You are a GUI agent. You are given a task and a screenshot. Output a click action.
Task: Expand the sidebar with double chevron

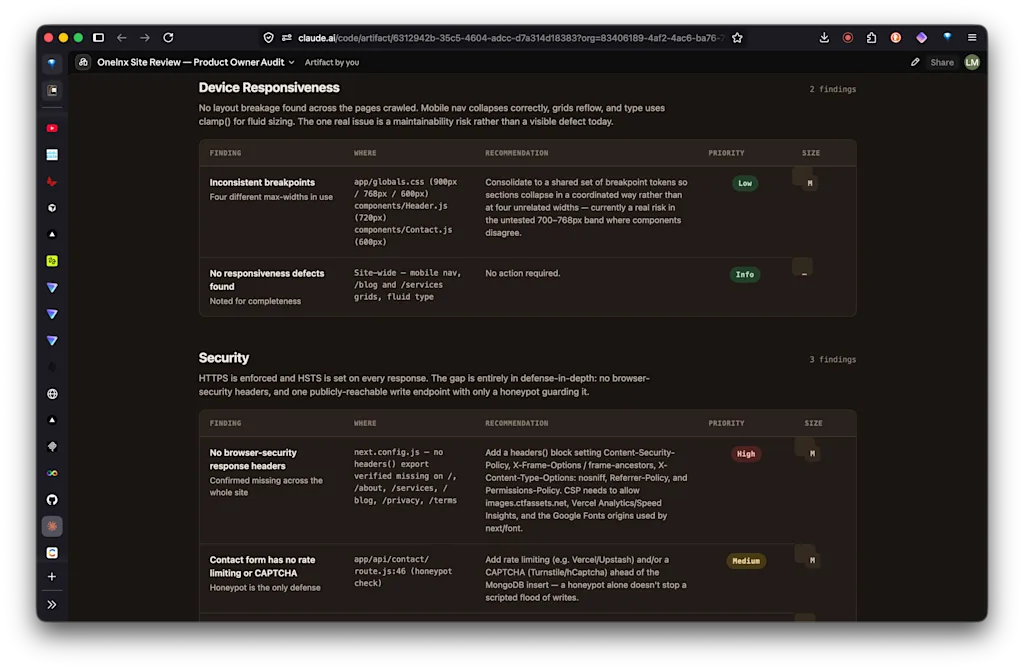(x=52, y=605)
